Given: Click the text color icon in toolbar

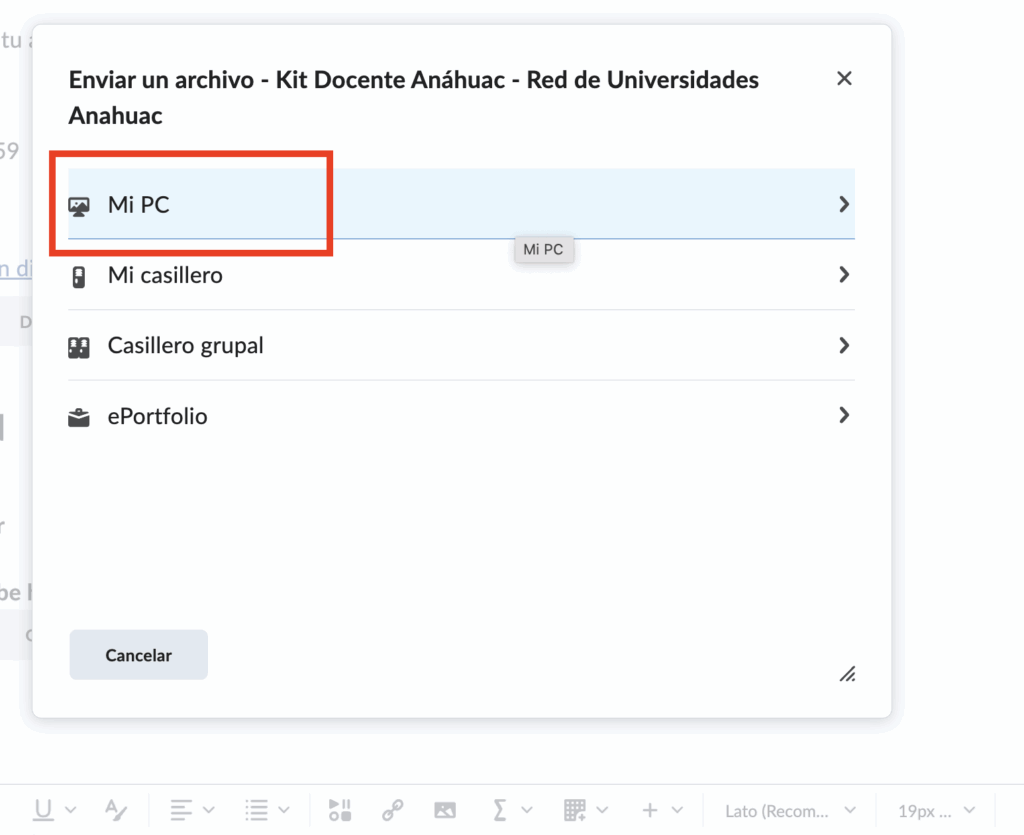Looking at the screenshot, I should click(x=116, y=810).
